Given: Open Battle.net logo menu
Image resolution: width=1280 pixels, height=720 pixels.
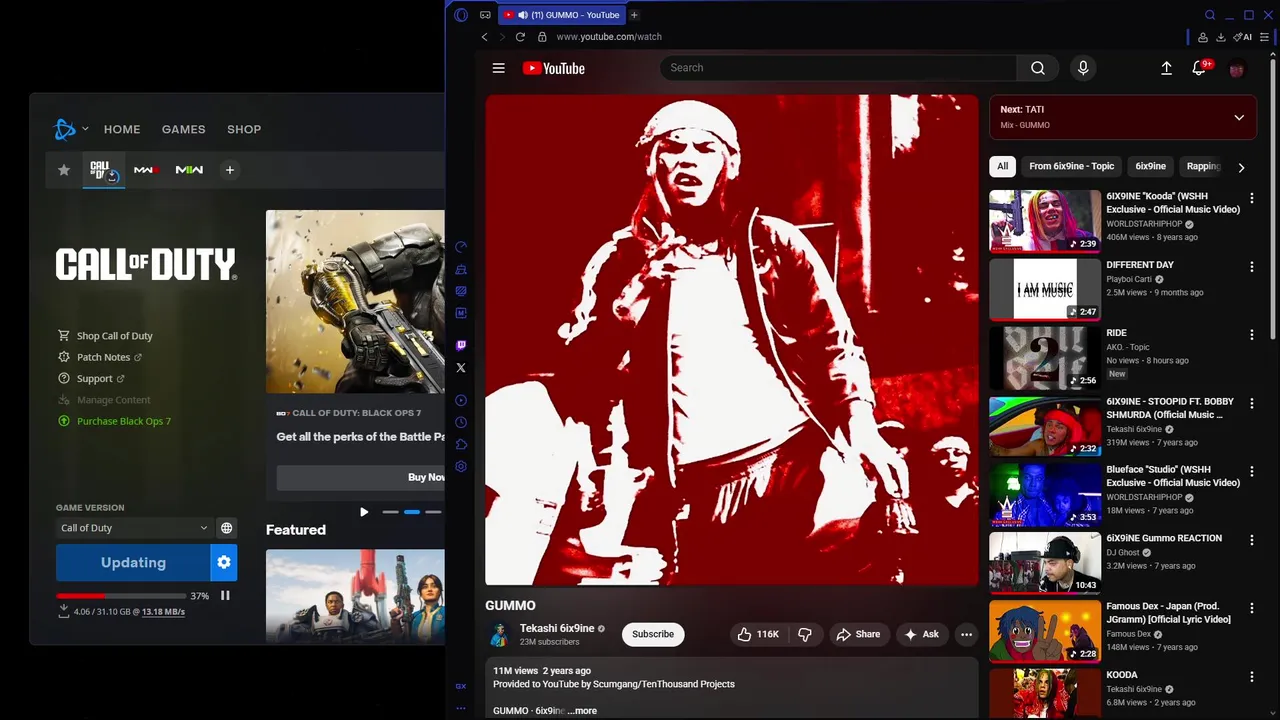Looking at the screenshot, I should coord(65,129).
